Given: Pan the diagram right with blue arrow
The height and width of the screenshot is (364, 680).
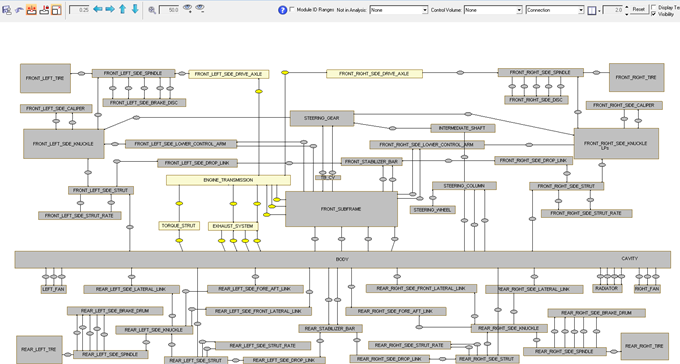Looking at the screenshot, I should [110, 9].
